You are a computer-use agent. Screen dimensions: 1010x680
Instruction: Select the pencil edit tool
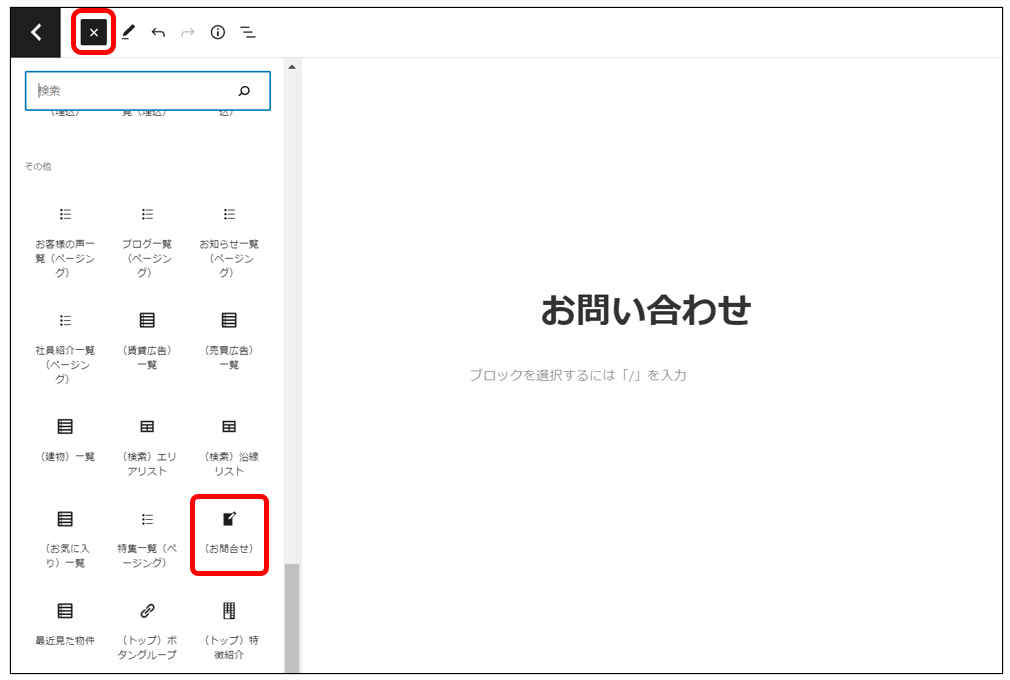tap(128, 33)
